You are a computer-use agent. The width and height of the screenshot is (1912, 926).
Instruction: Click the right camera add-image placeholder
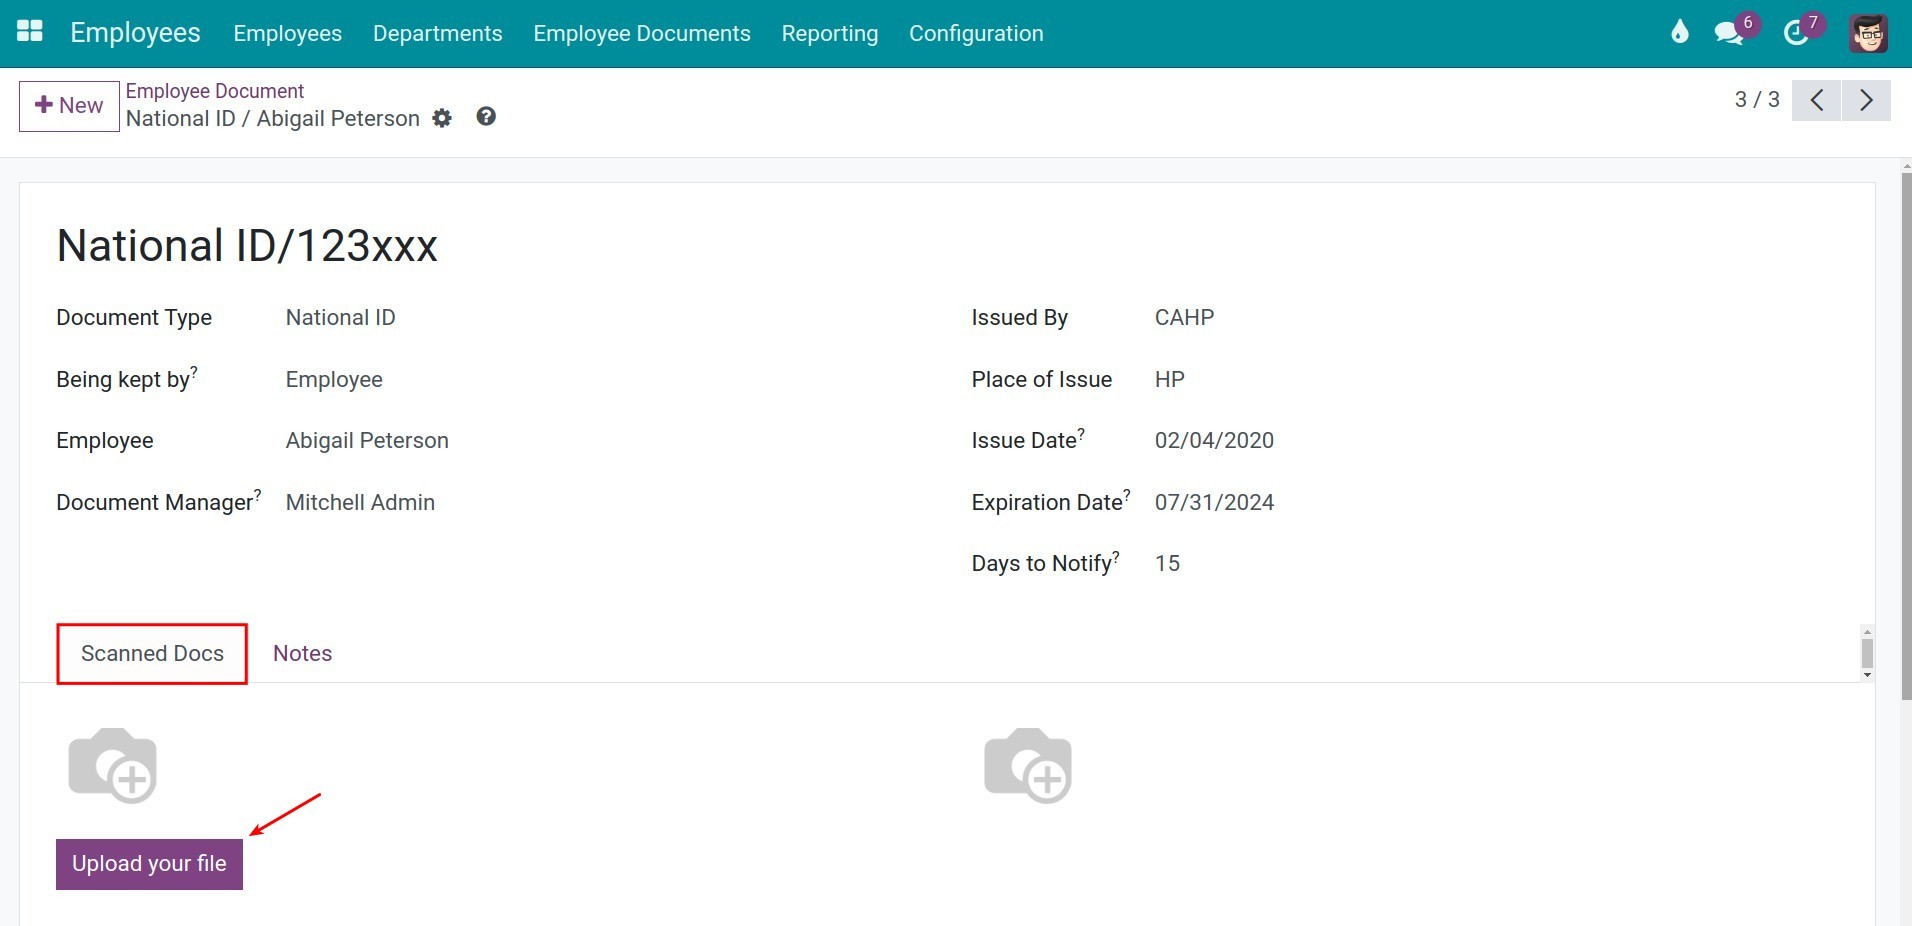point(1028,765)
